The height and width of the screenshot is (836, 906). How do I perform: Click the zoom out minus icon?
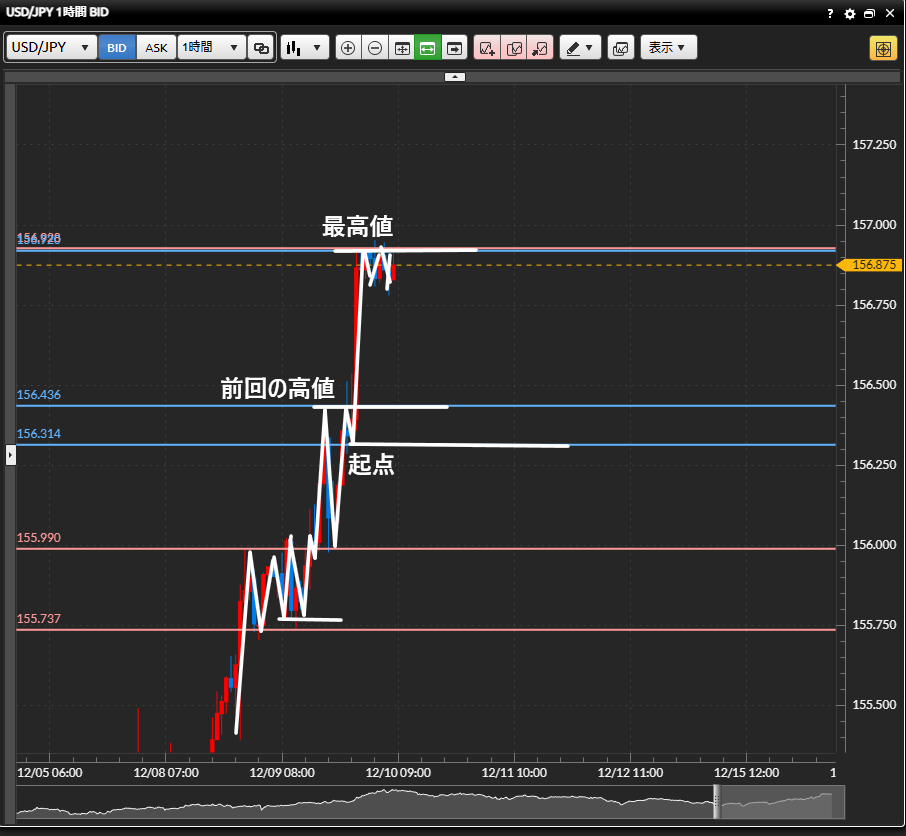pos(375,48)
